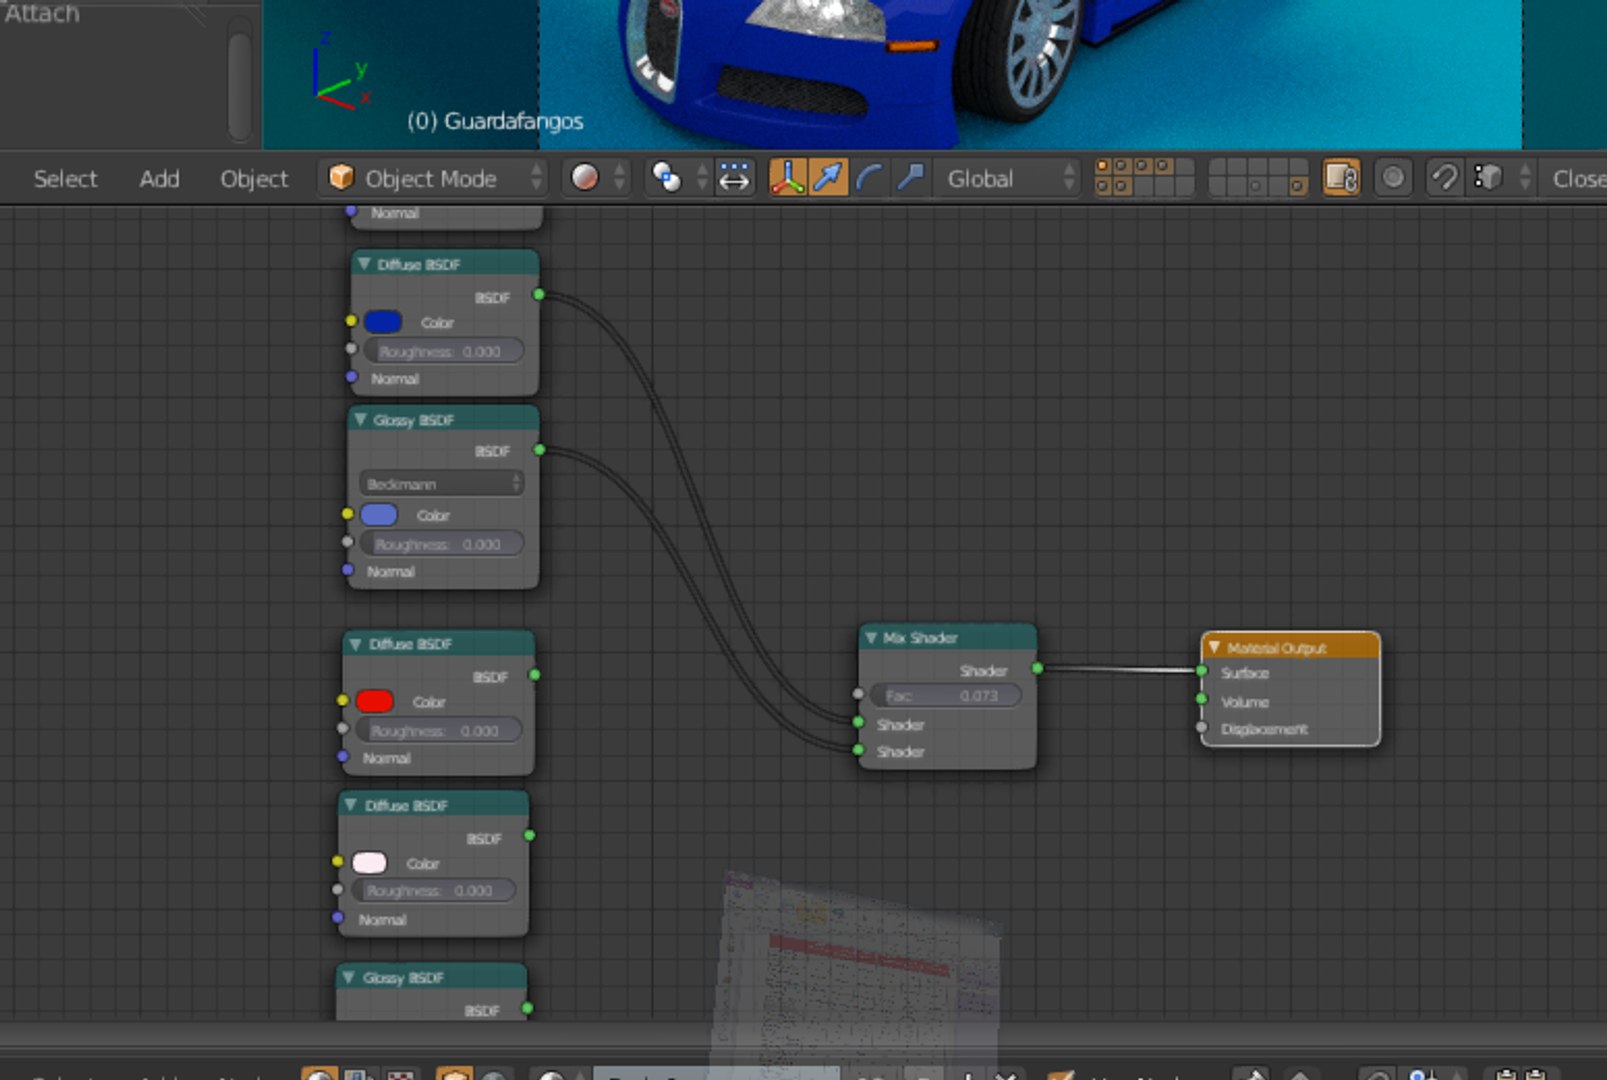The height and width of the screenshot is (1080, 1607).
Task: Click Normal input socket of blue Diffuse node
Action: click(x=351, y=377)
